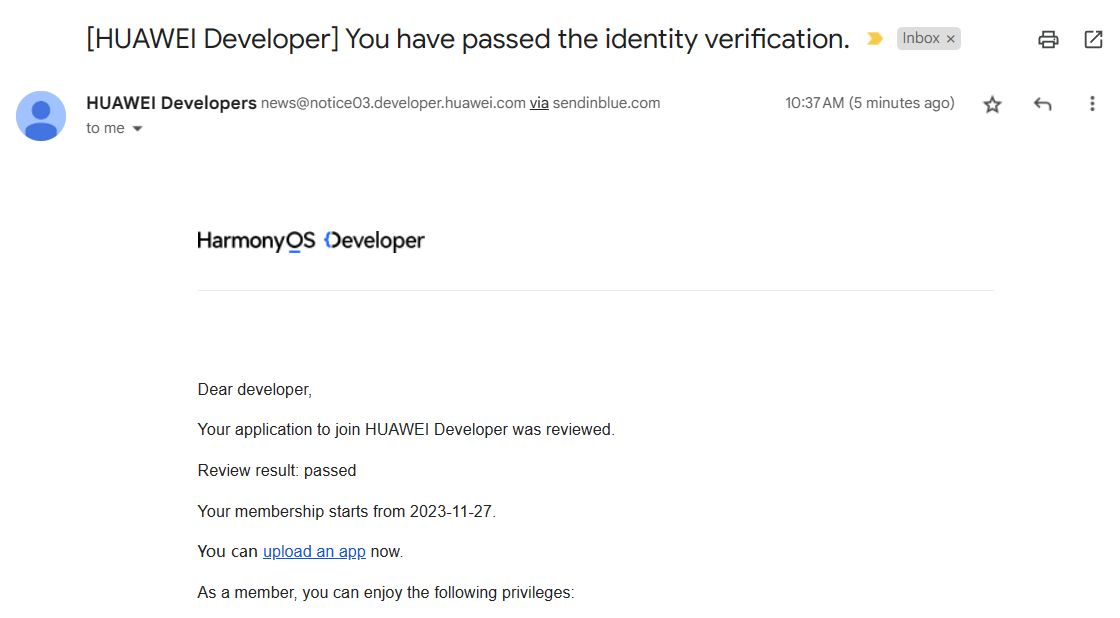This screenshot has width=1120, height=618.
Task: Click the 'via' link in sender line
Action: click(539, 103)
